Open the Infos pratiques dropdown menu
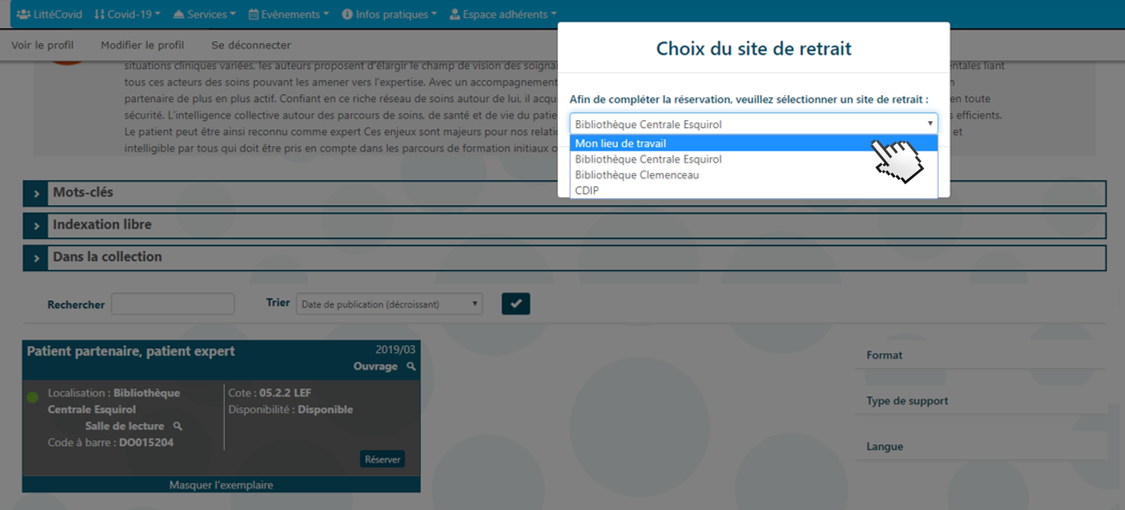The width and height of the screenshot is (1125, 510). coord(390,14)
